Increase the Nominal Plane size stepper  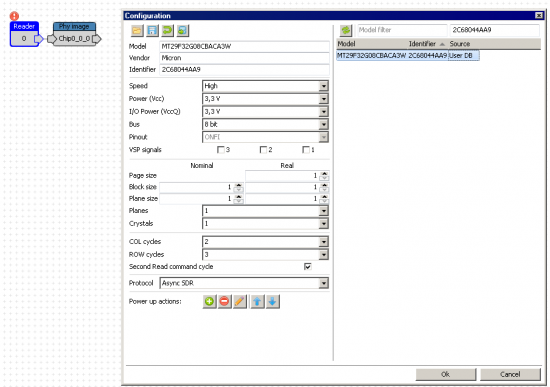239,196
